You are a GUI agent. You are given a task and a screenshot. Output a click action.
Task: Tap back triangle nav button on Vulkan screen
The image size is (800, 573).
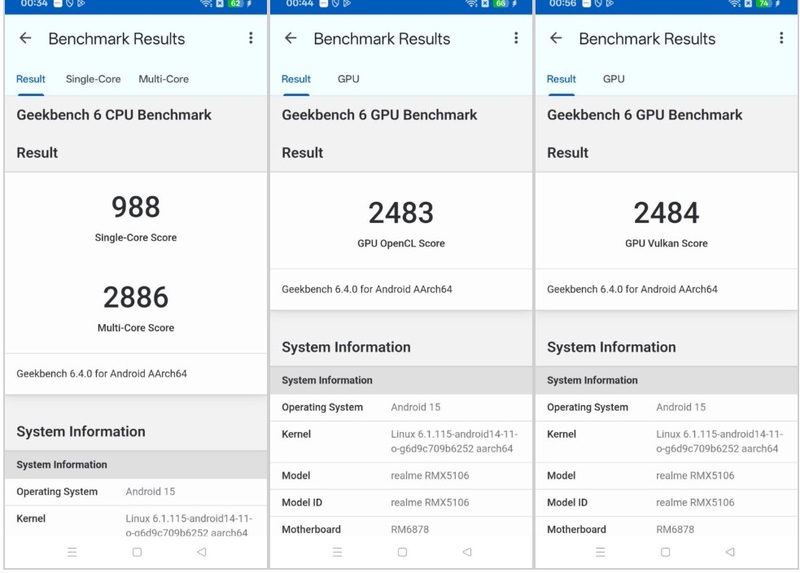(730, 552)
